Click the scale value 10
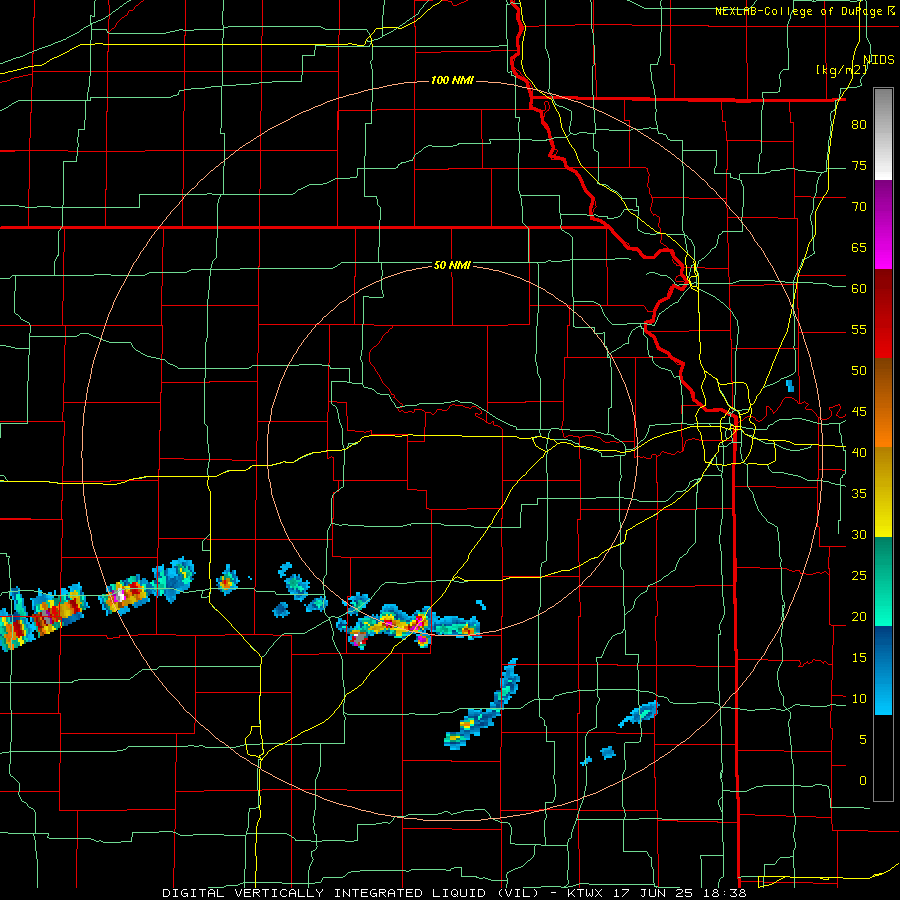The image size is (900, 900). (x=859, y=699)
